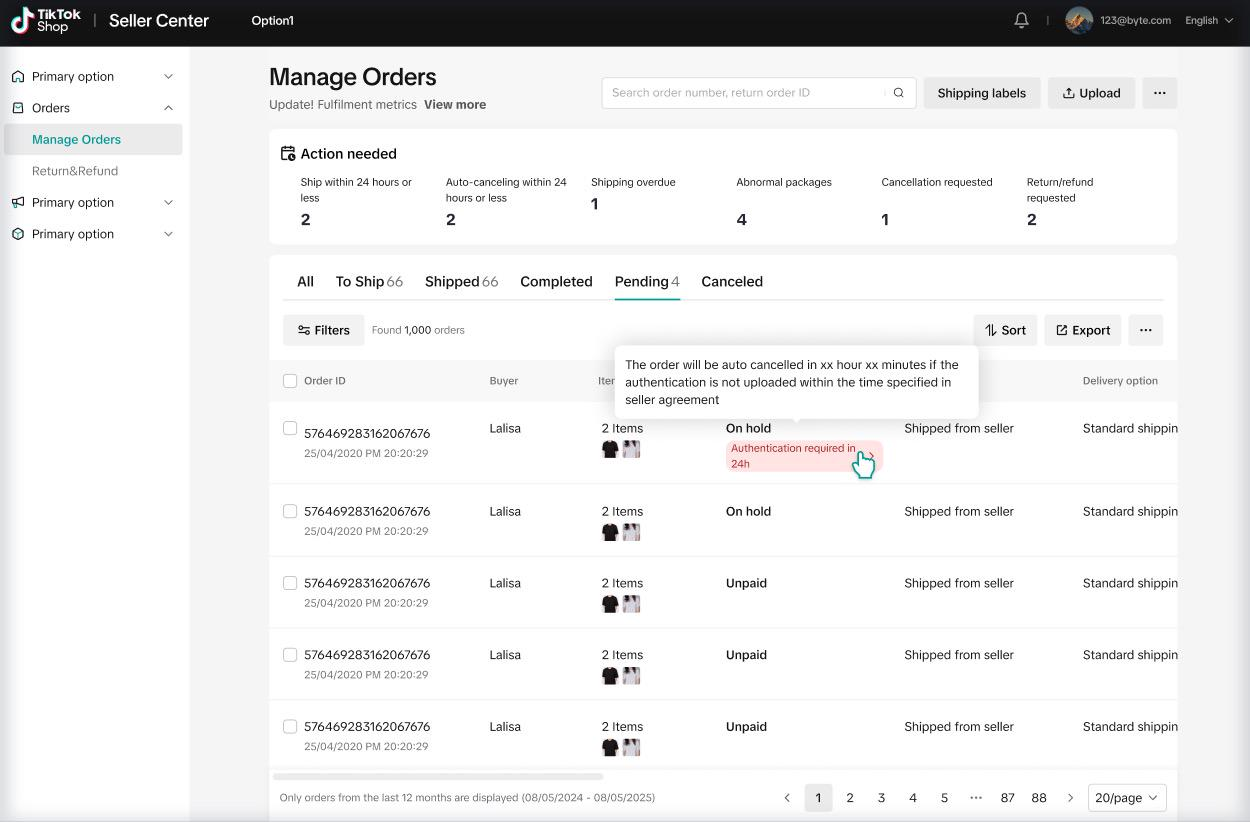
Task: Click the user profile avatar
Action: 1078,20
